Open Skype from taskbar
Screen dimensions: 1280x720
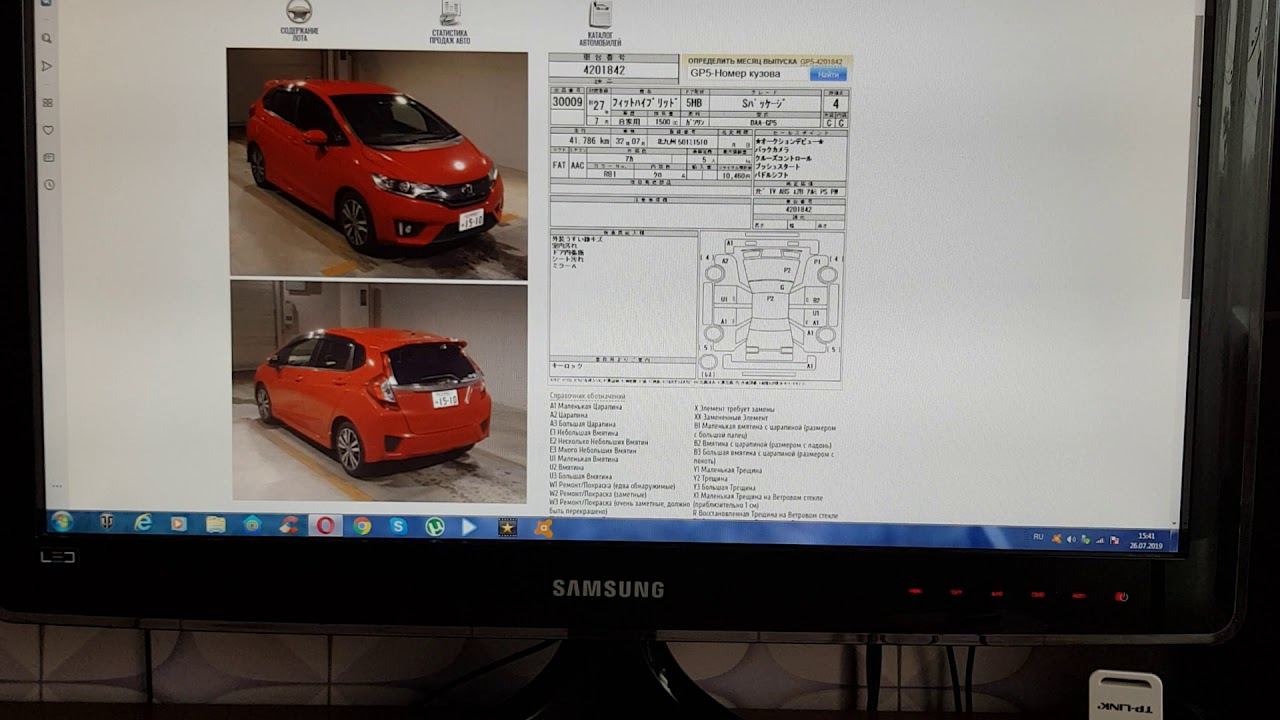tap(398, 526)
